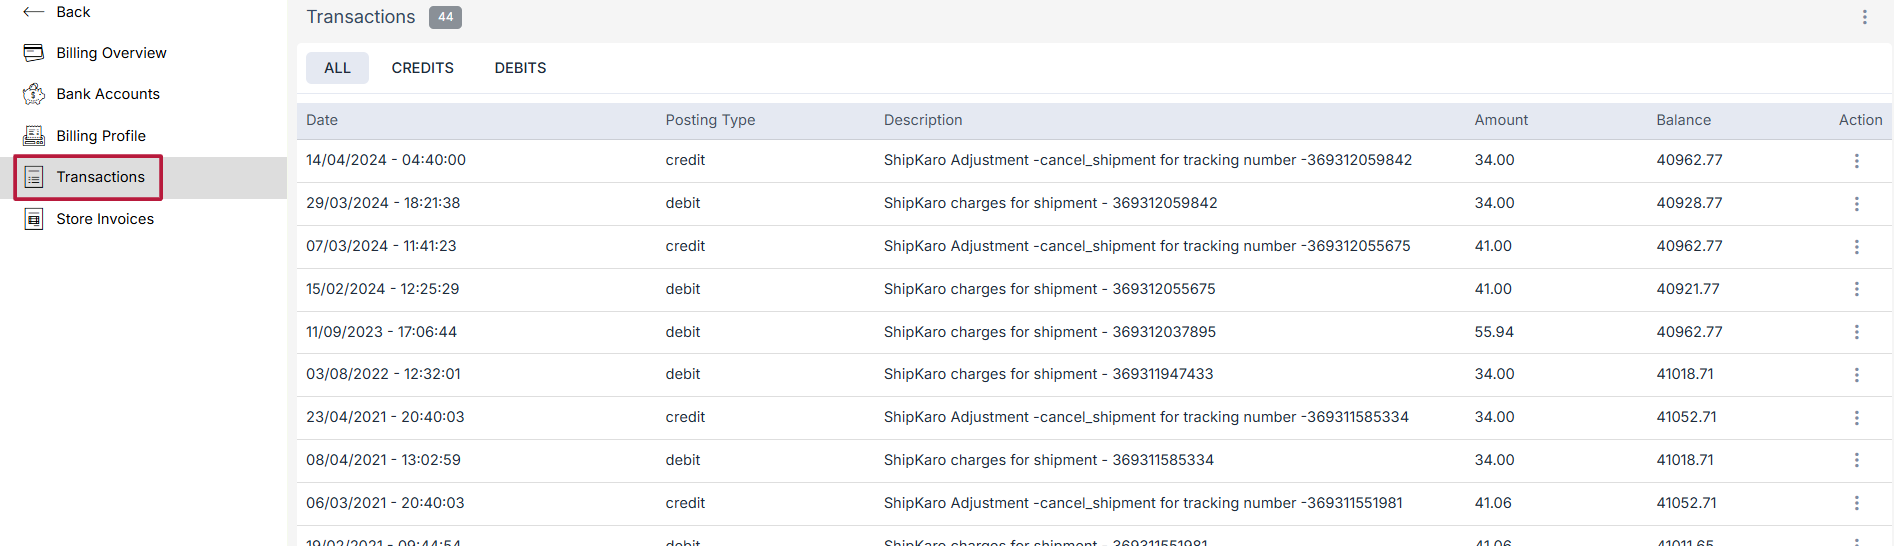
Task: Click the Amount column header
Action: point(1500,120)
